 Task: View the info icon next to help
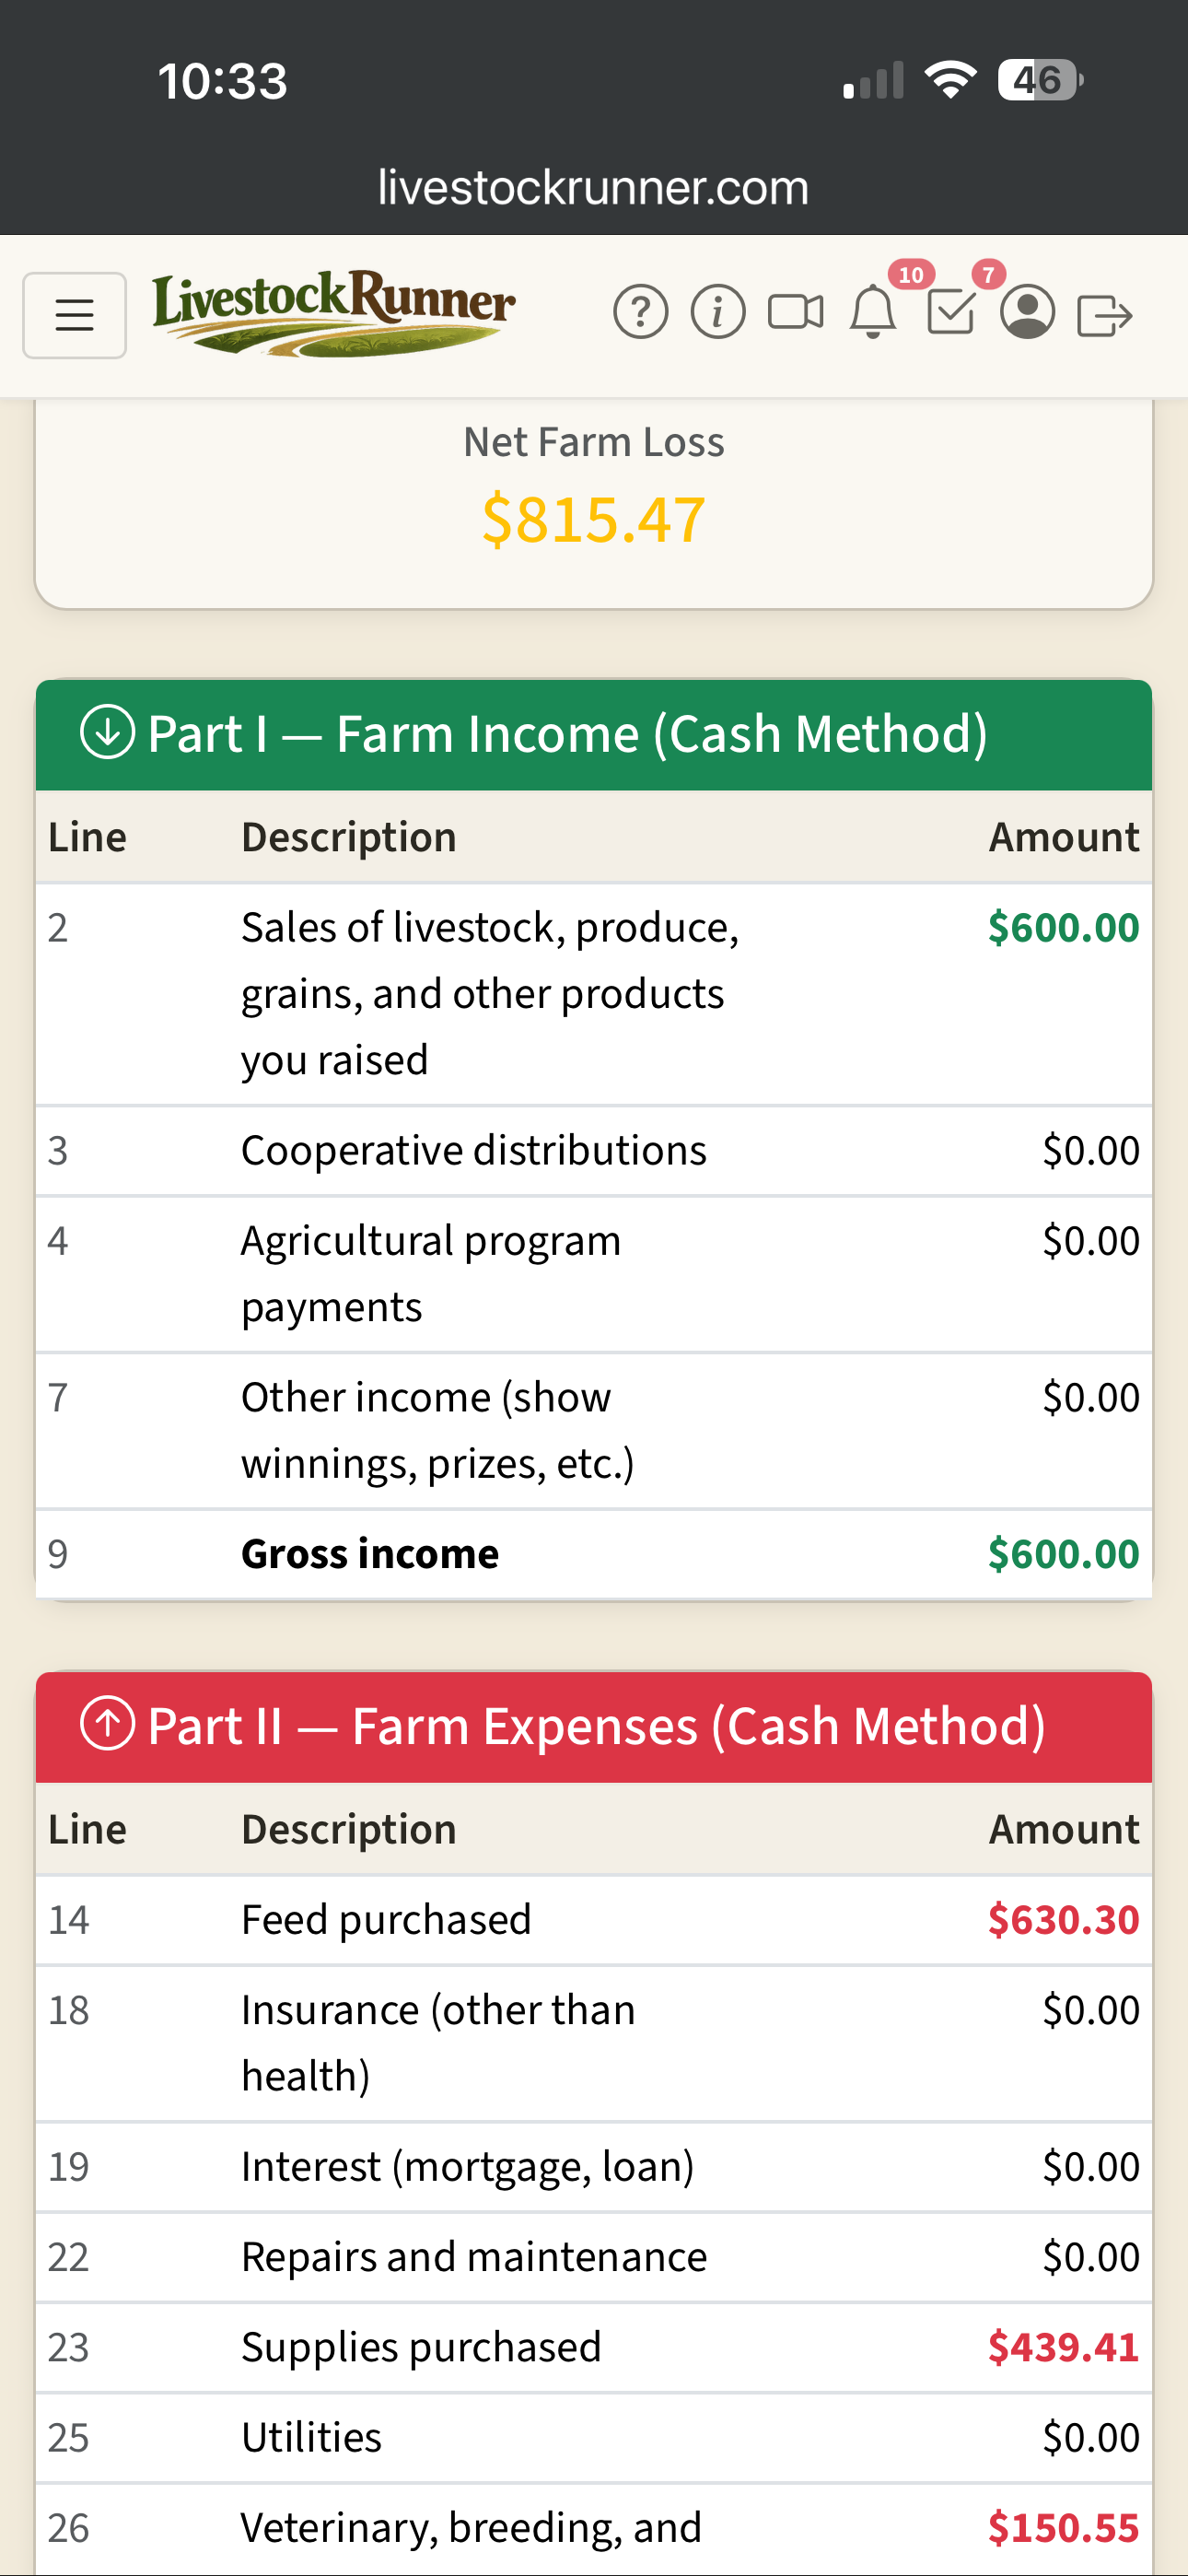pyautogui.click(x=717, y=313)
